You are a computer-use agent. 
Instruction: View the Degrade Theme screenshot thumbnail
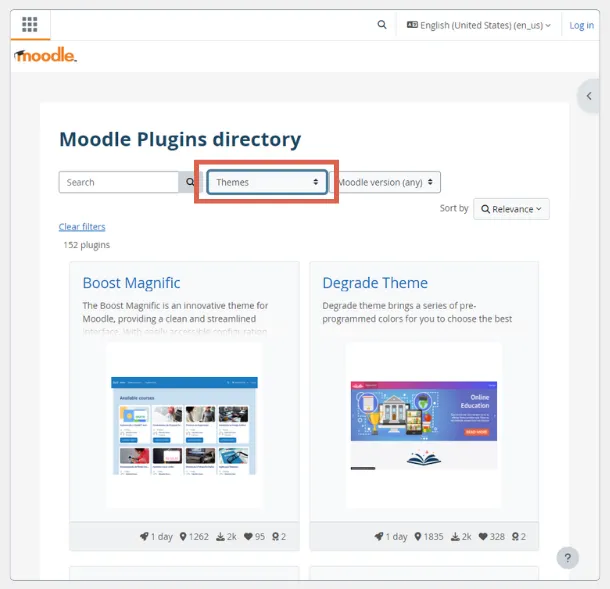[x=424, y=425]
